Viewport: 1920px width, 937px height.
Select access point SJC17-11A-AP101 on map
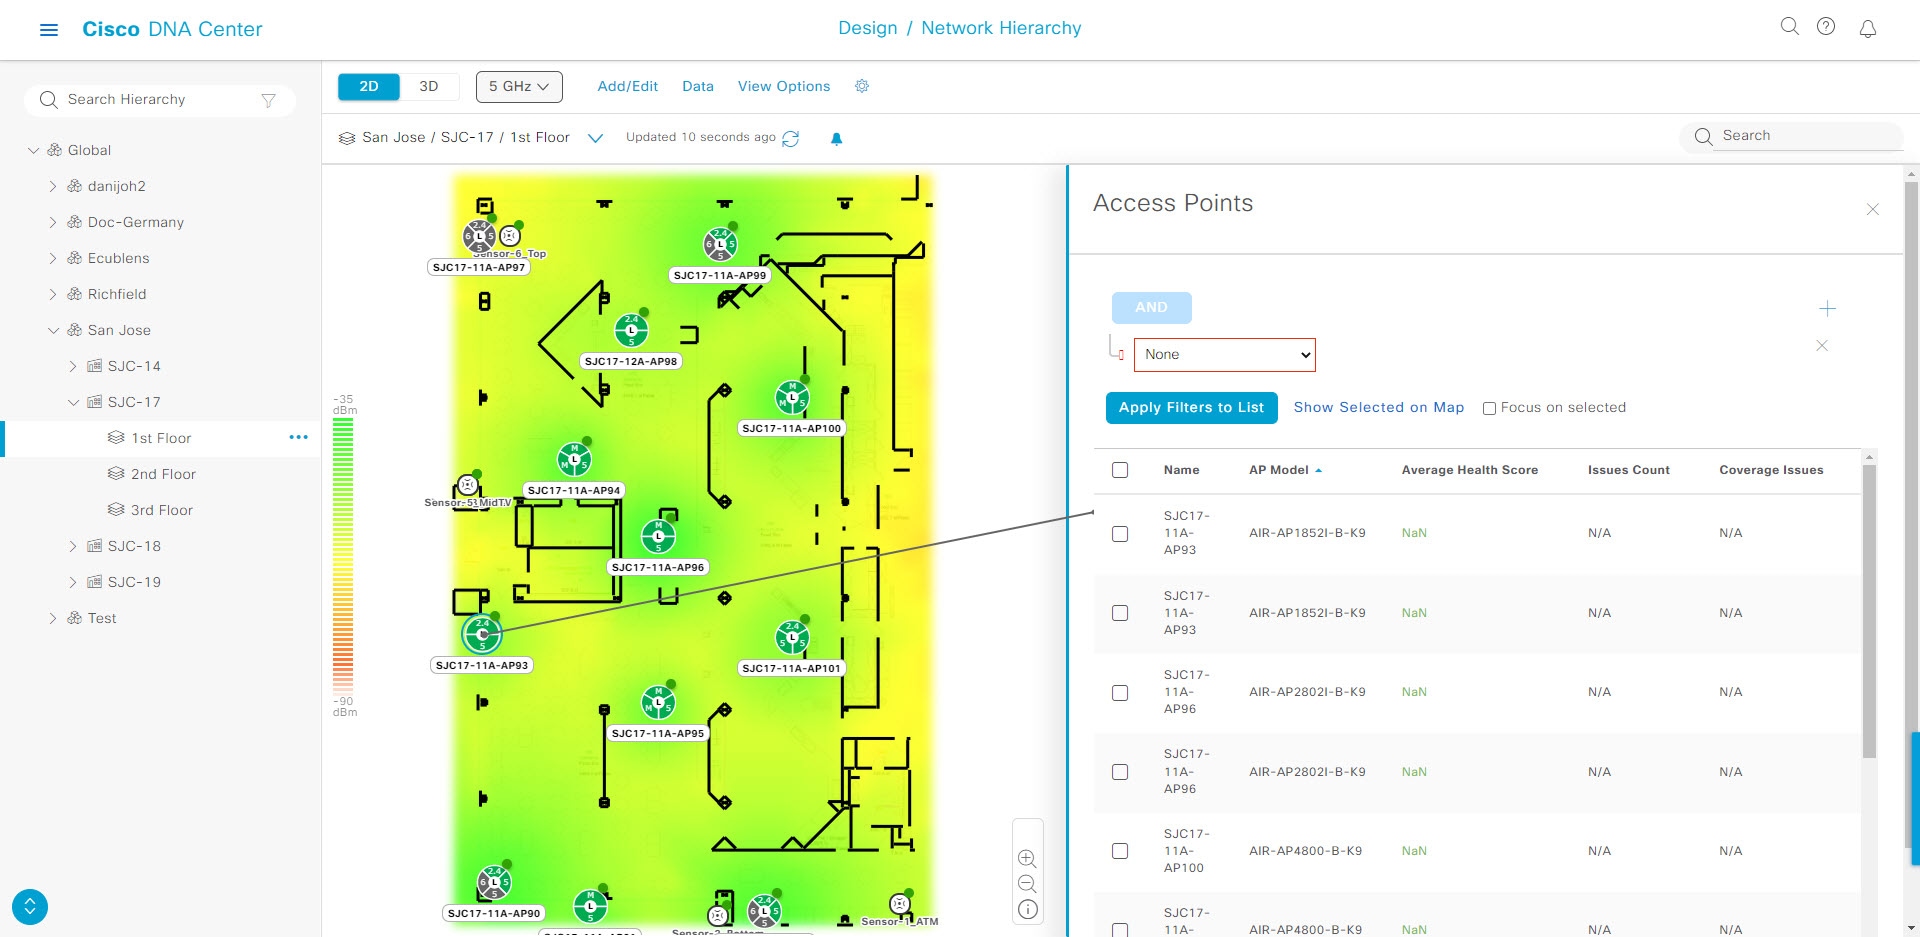tap(792, 638)
